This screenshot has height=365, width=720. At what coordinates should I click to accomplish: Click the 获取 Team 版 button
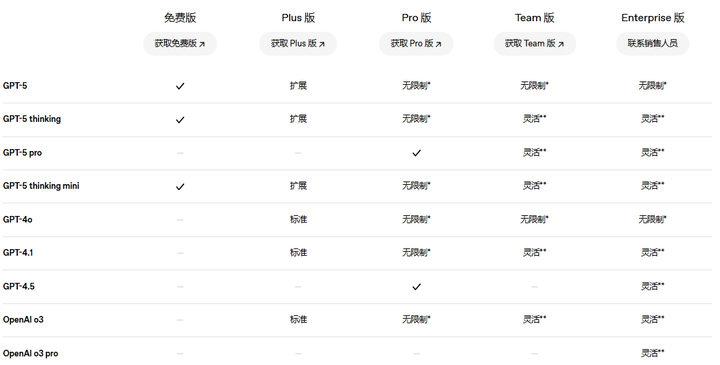click(534, 44)
